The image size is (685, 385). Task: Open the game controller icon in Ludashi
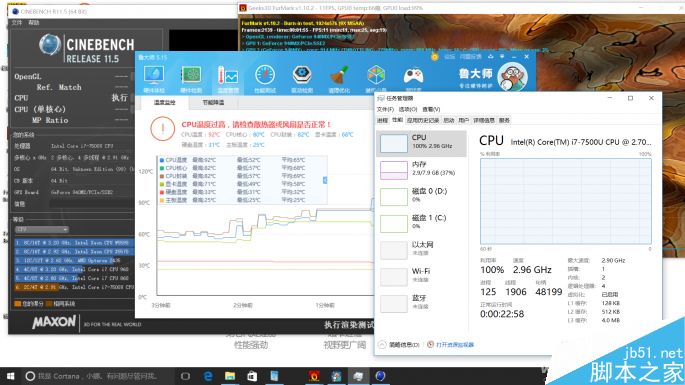click(413, 76)
